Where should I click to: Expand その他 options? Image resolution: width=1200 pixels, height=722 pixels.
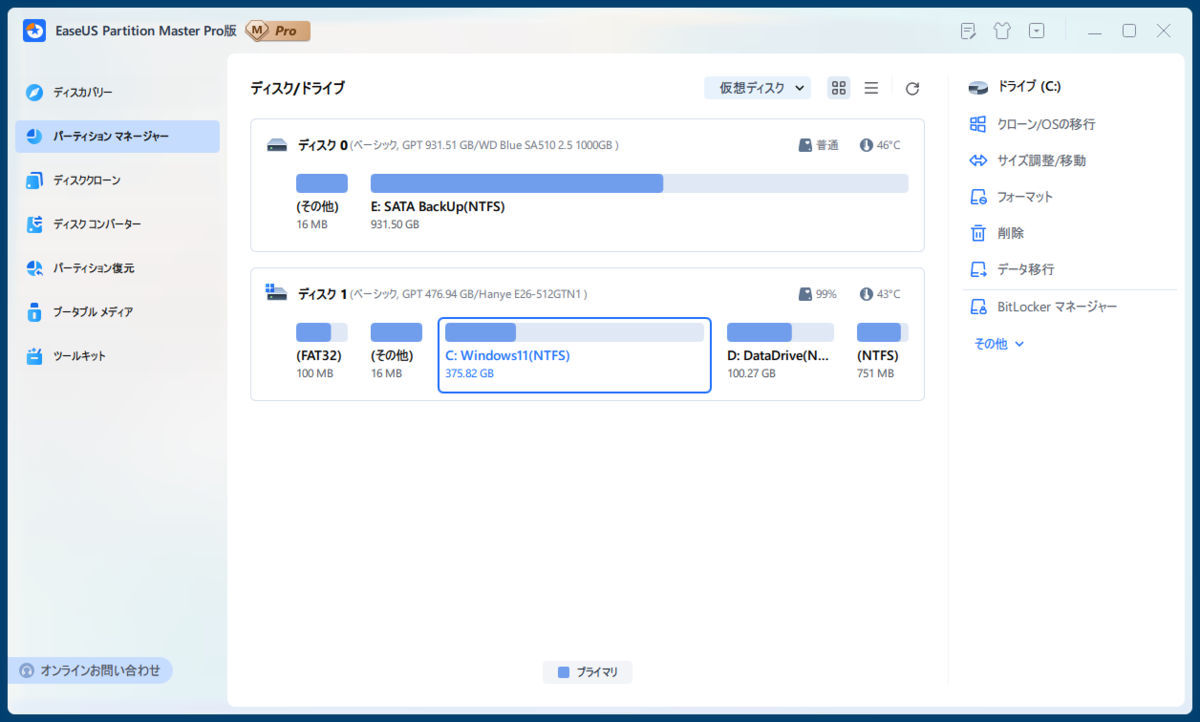point(999,343)
